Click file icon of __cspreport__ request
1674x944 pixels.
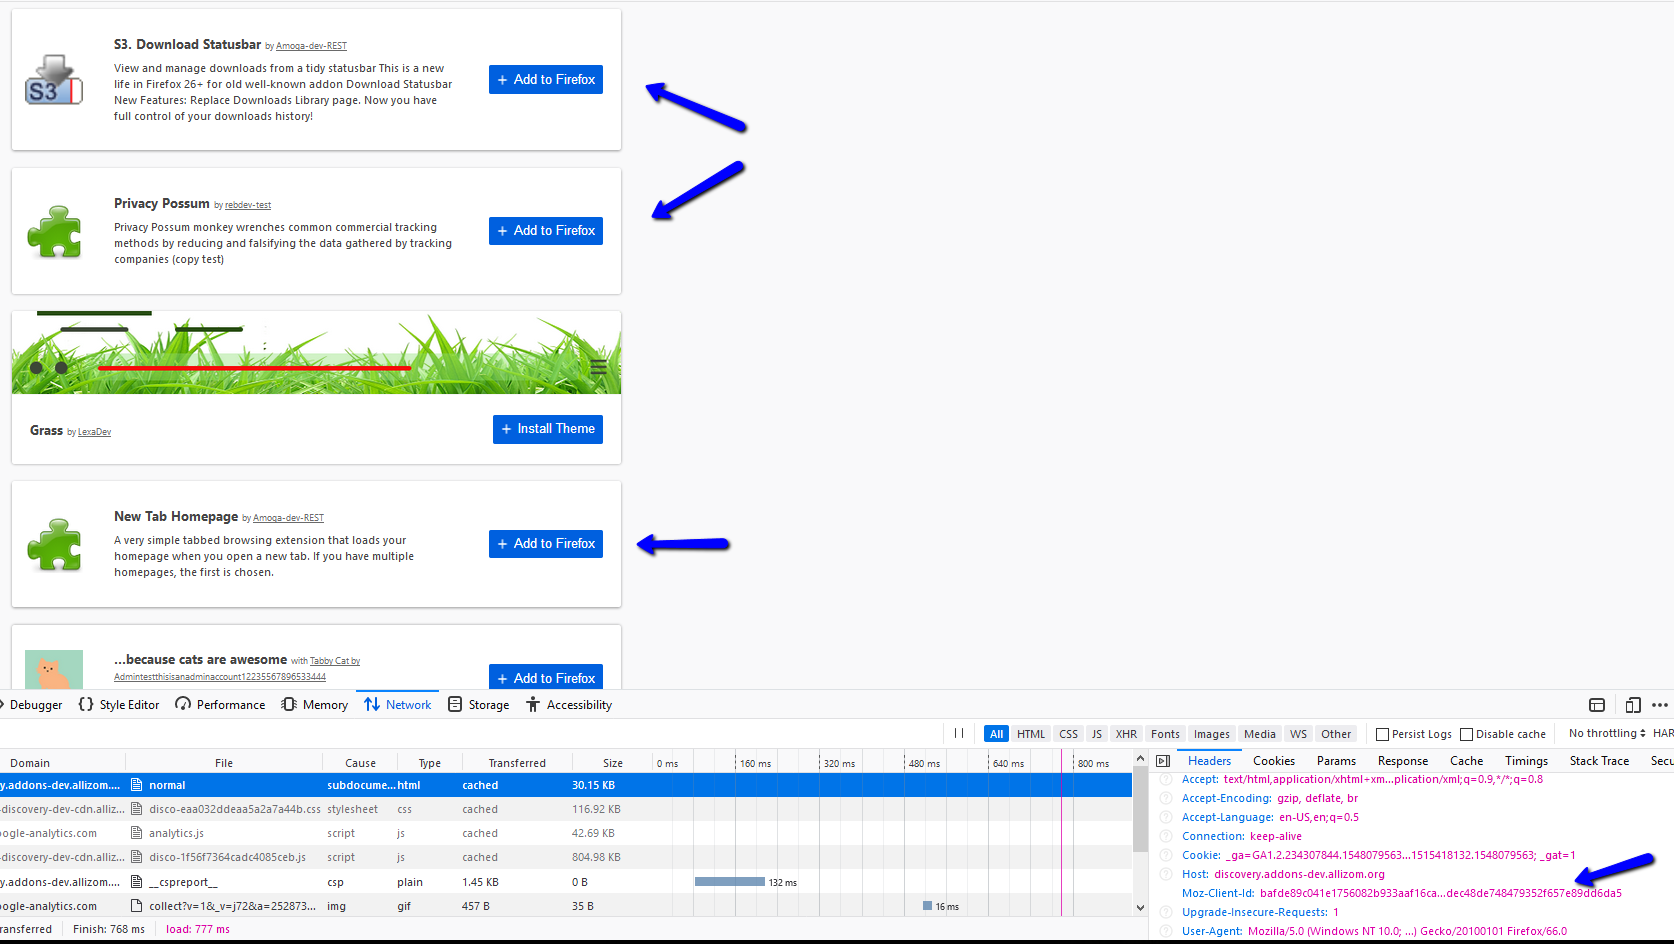137,882
